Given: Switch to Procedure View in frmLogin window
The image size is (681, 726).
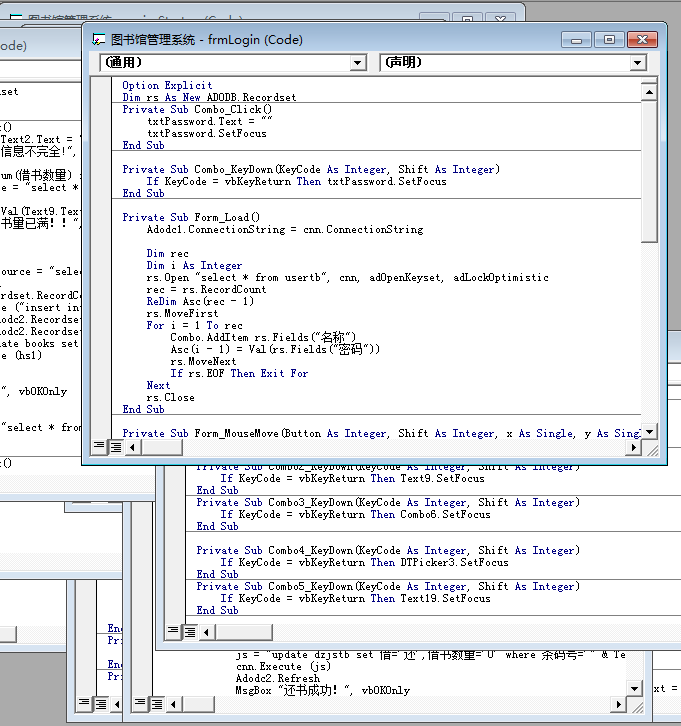Looking at the screenshot, I should click(99, 446).
